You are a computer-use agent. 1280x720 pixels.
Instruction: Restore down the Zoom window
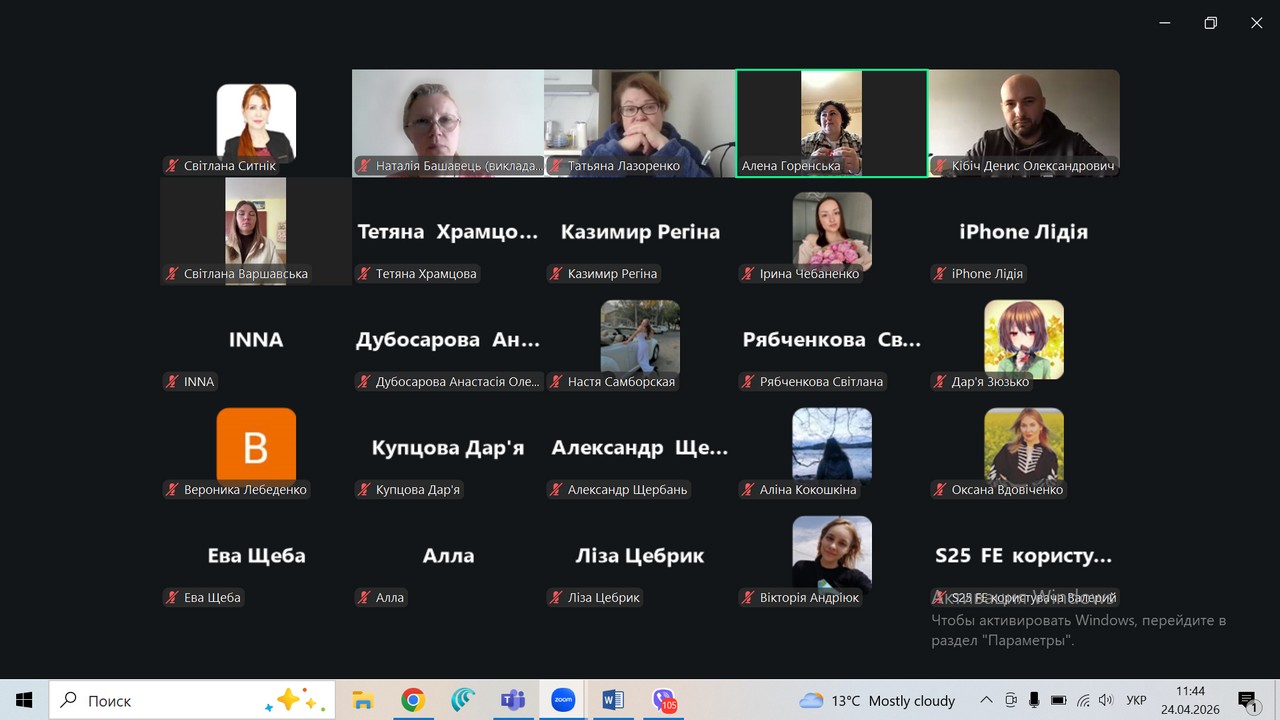click(1210, 23)
